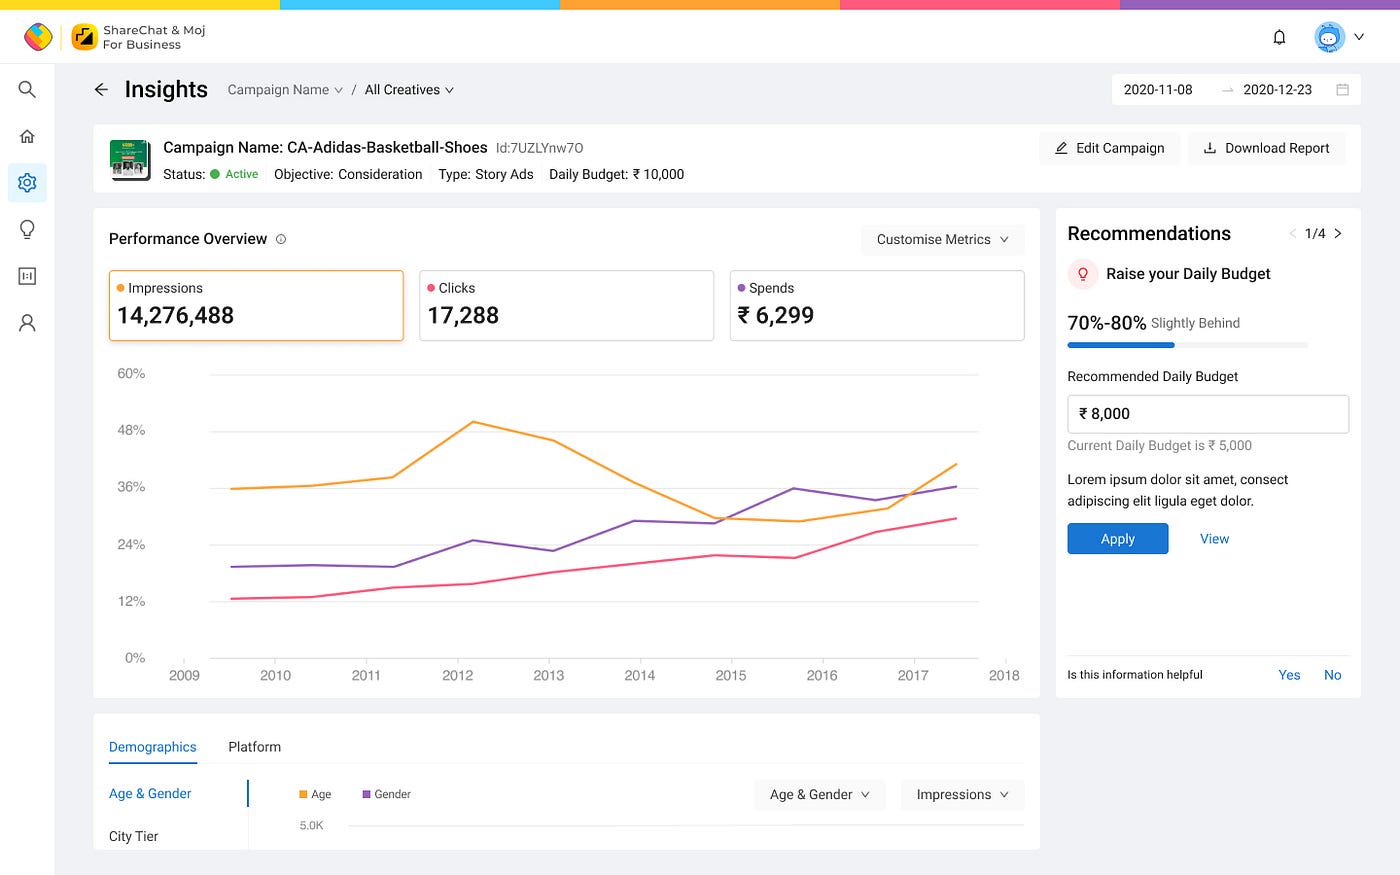Open the All Creatives dropdown
Viewport: 1400px width, 875px height.
coord(409,89)
